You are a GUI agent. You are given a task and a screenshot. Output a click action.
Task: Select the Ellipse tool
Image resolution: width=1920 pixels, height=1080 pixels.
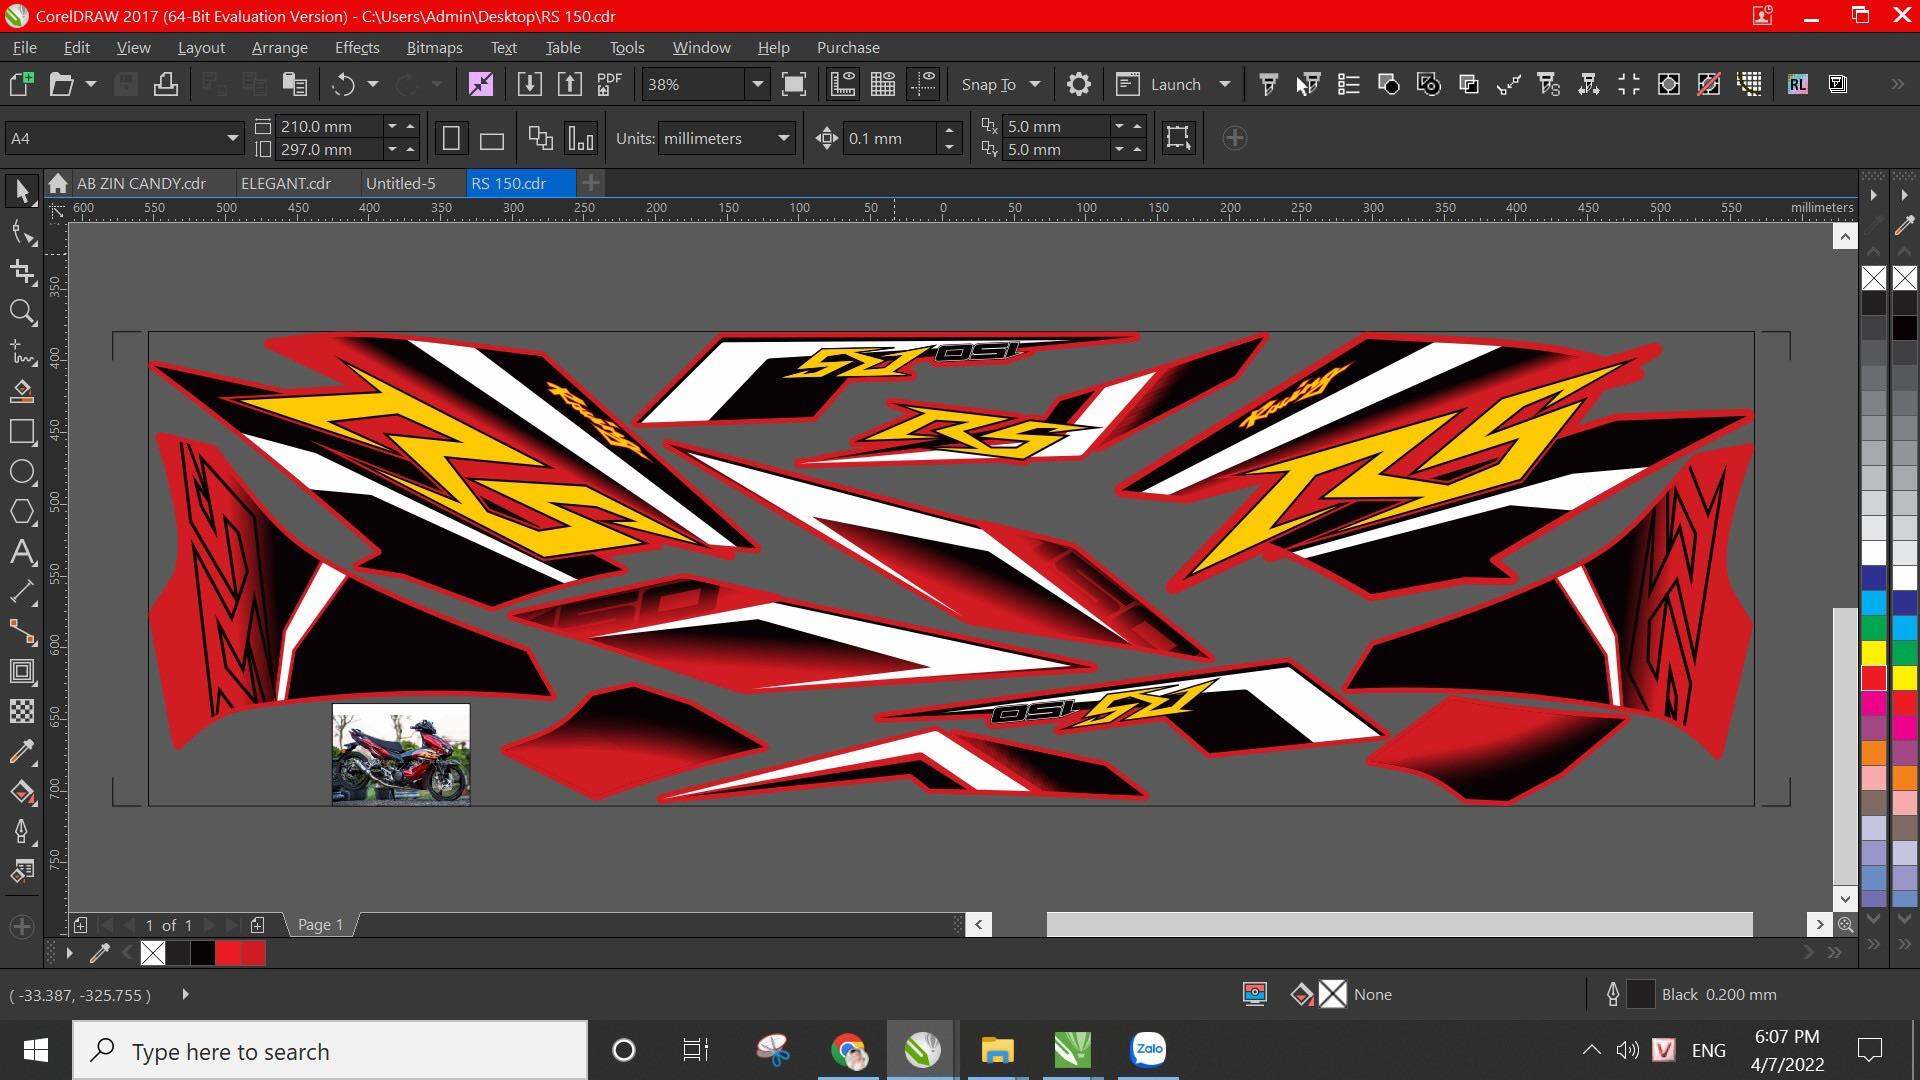[22, 472]
